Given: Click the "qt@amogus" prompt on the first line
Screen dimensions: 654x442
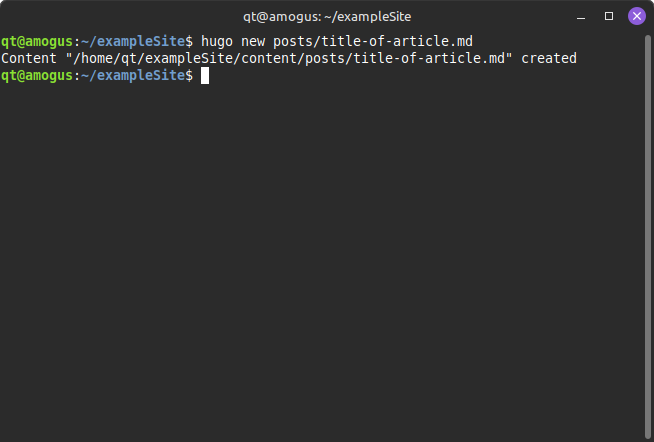Looking at the screenshot, I should (x=37, y=41).
